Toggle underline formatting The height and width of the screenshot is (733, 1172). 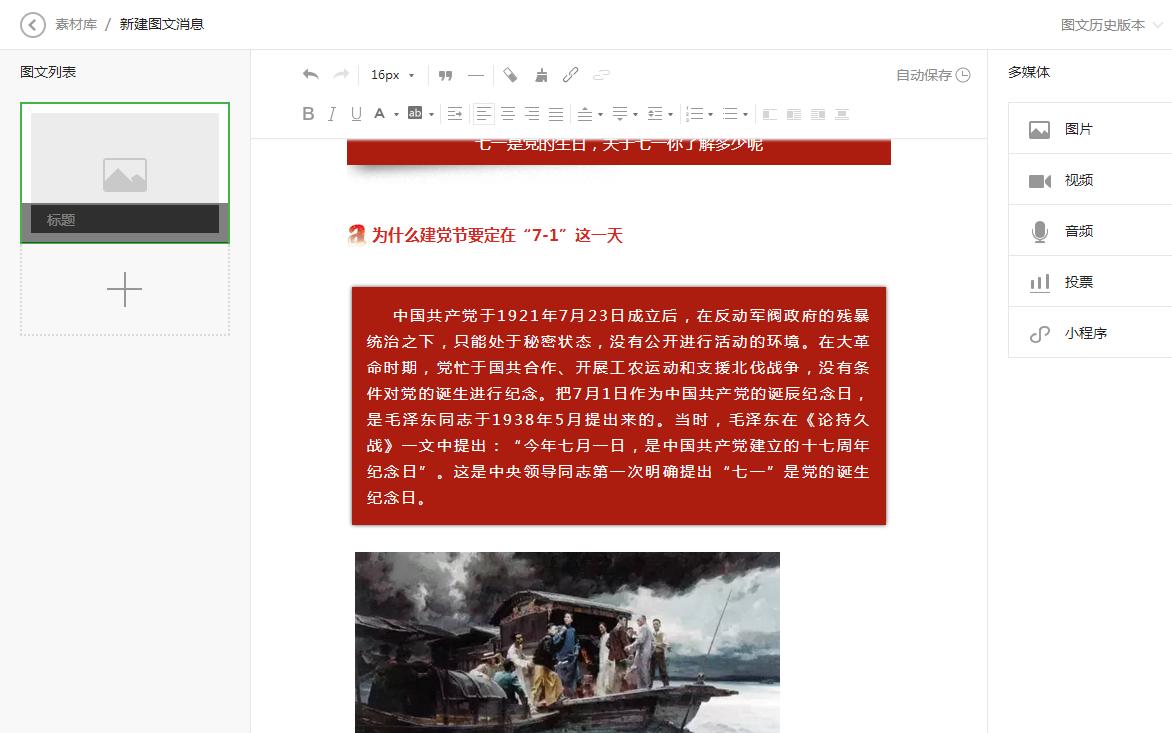[355, 113]
